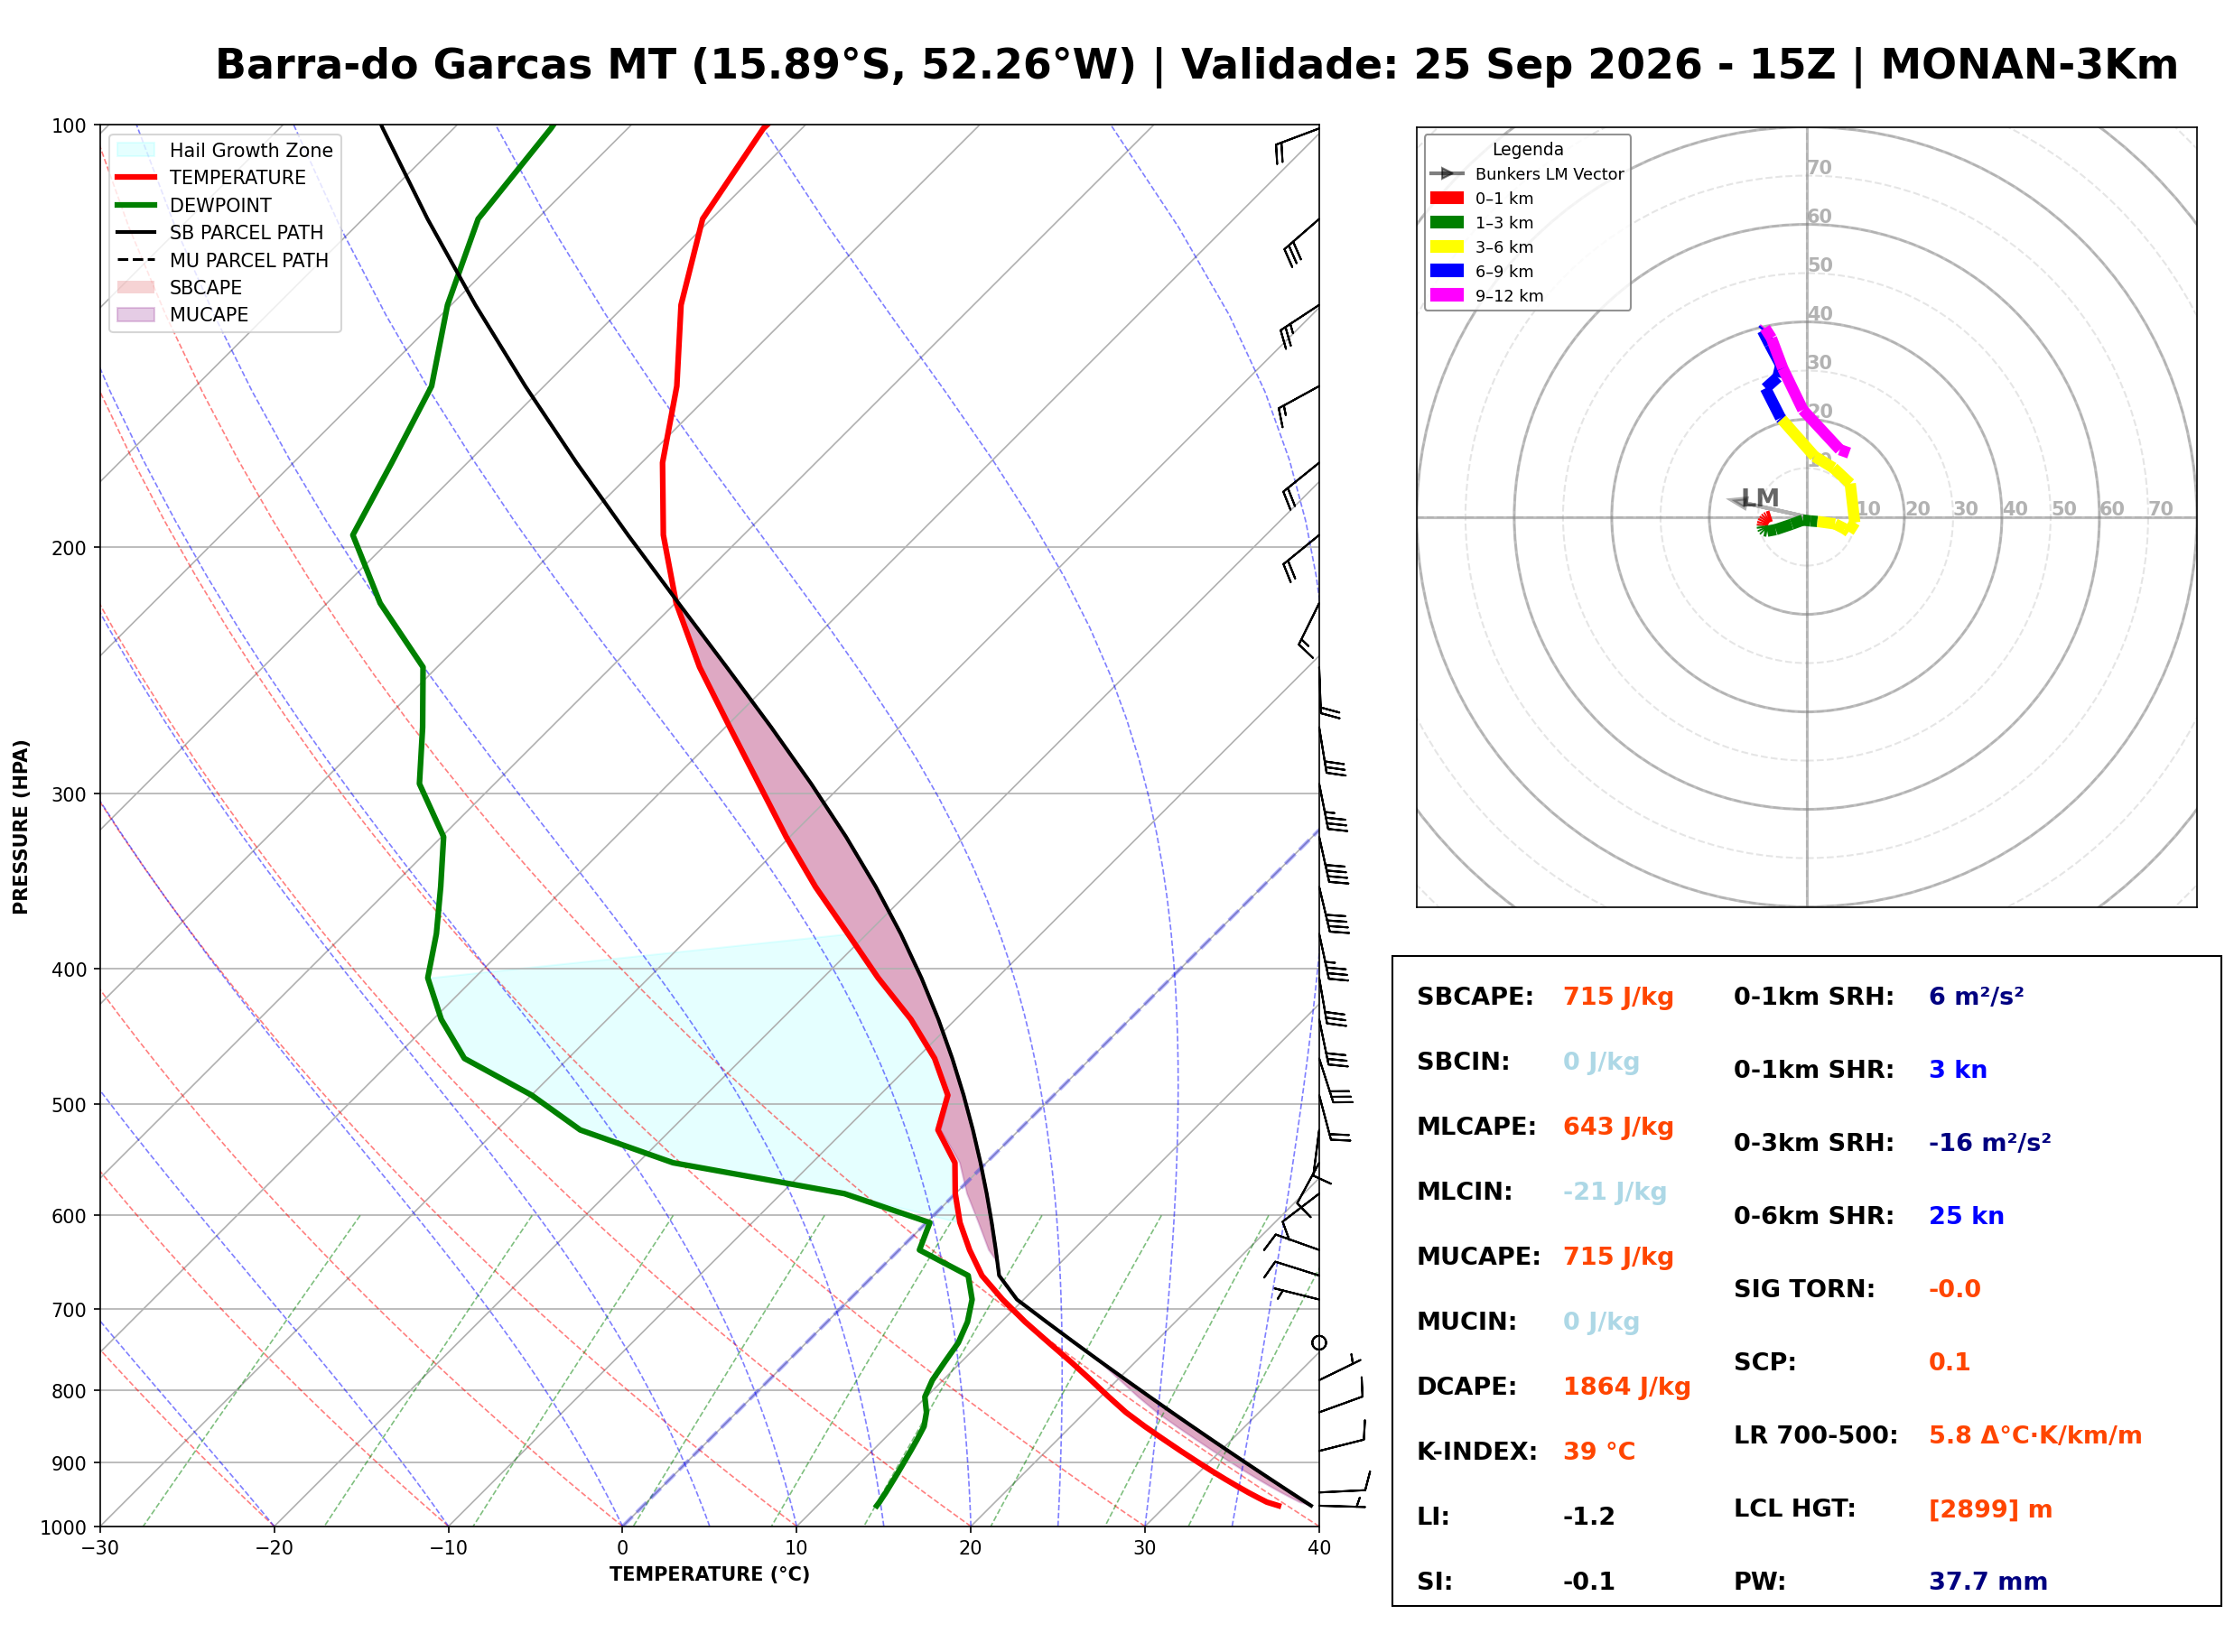Click the MUCAPE legend swatch
The image size is (2234, 1652).
pos(136,314)
